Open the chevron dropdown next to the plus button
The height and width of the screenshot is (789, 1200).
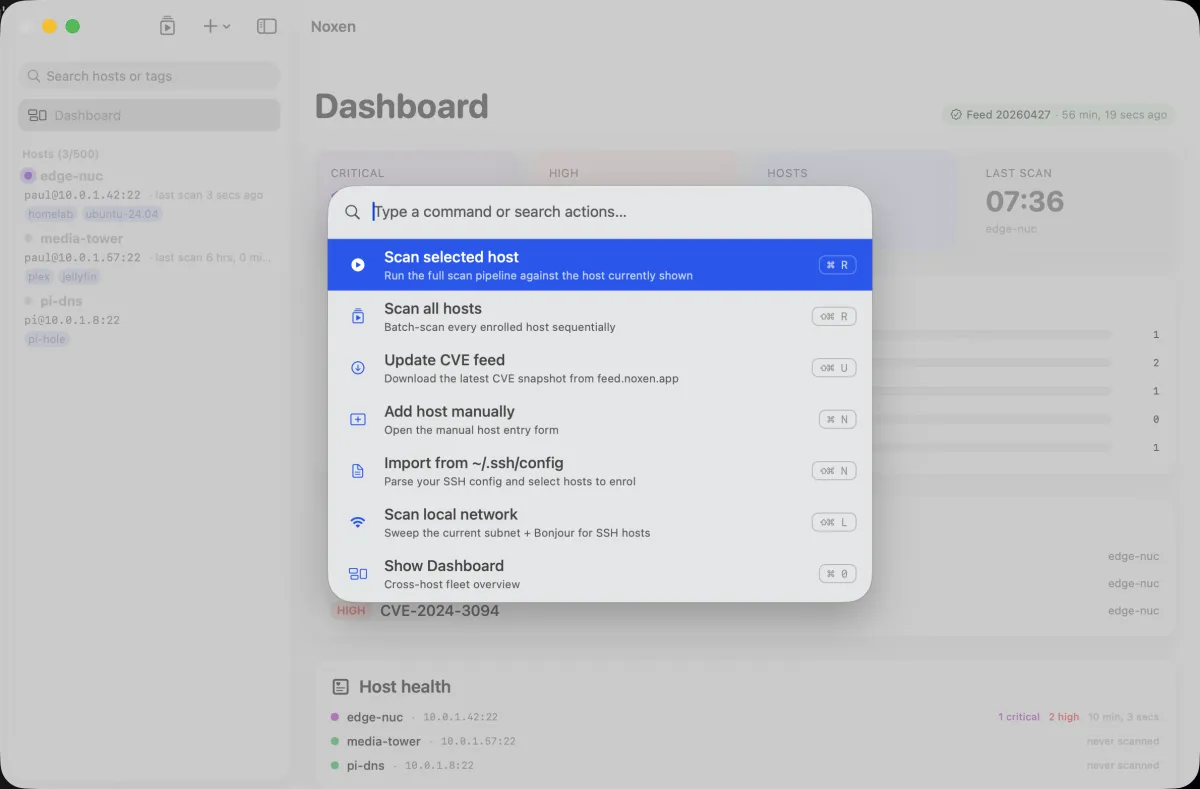coord(228,27)
